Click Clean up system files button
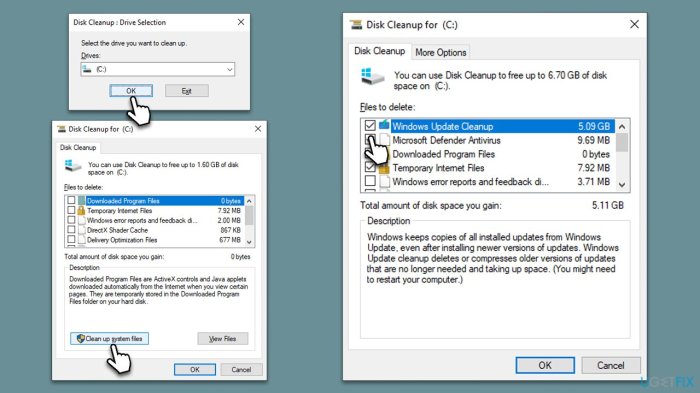This screenshot has height=393, width=700. (x=109, y=339)
